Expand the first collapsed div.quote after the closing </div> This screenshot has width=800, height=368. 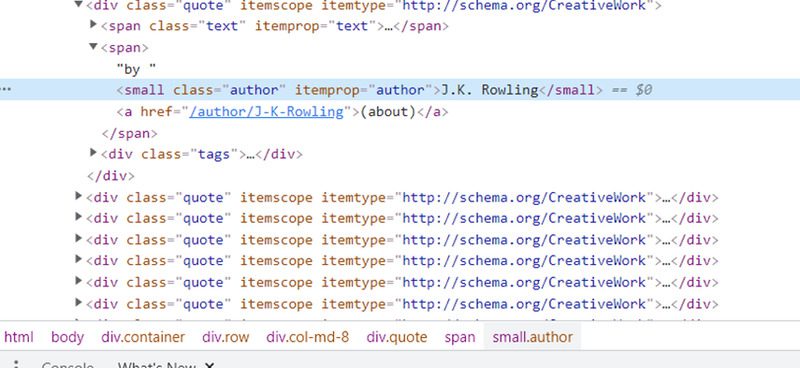79,195
